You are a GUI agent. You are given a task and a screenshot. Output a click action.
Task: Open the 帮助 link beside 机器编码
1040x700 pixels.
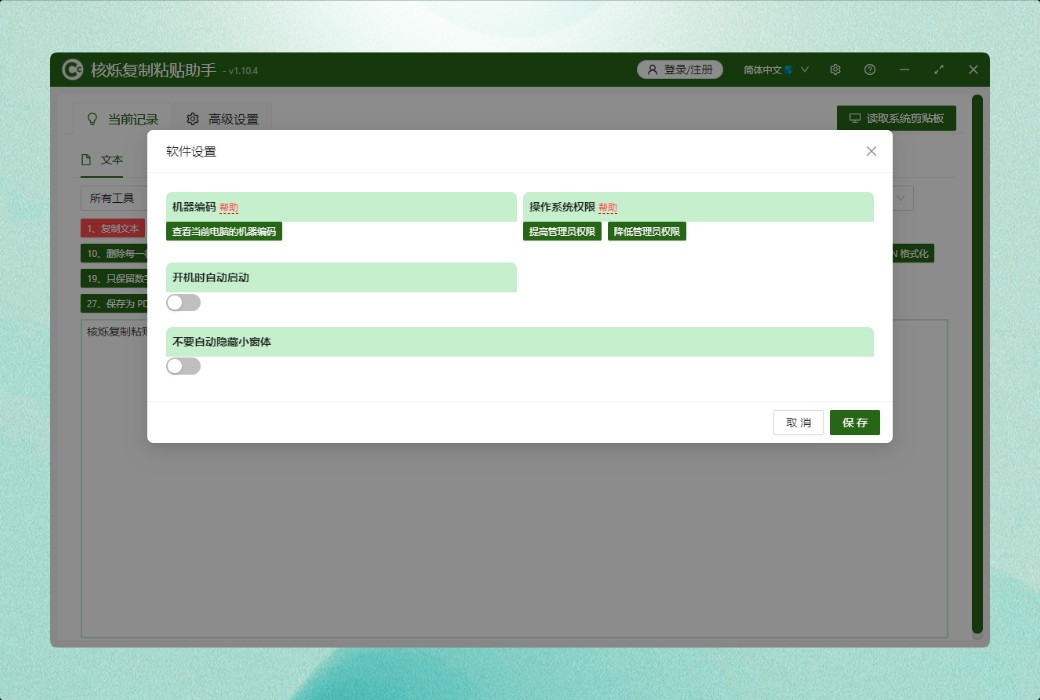[x=229, y=208]
